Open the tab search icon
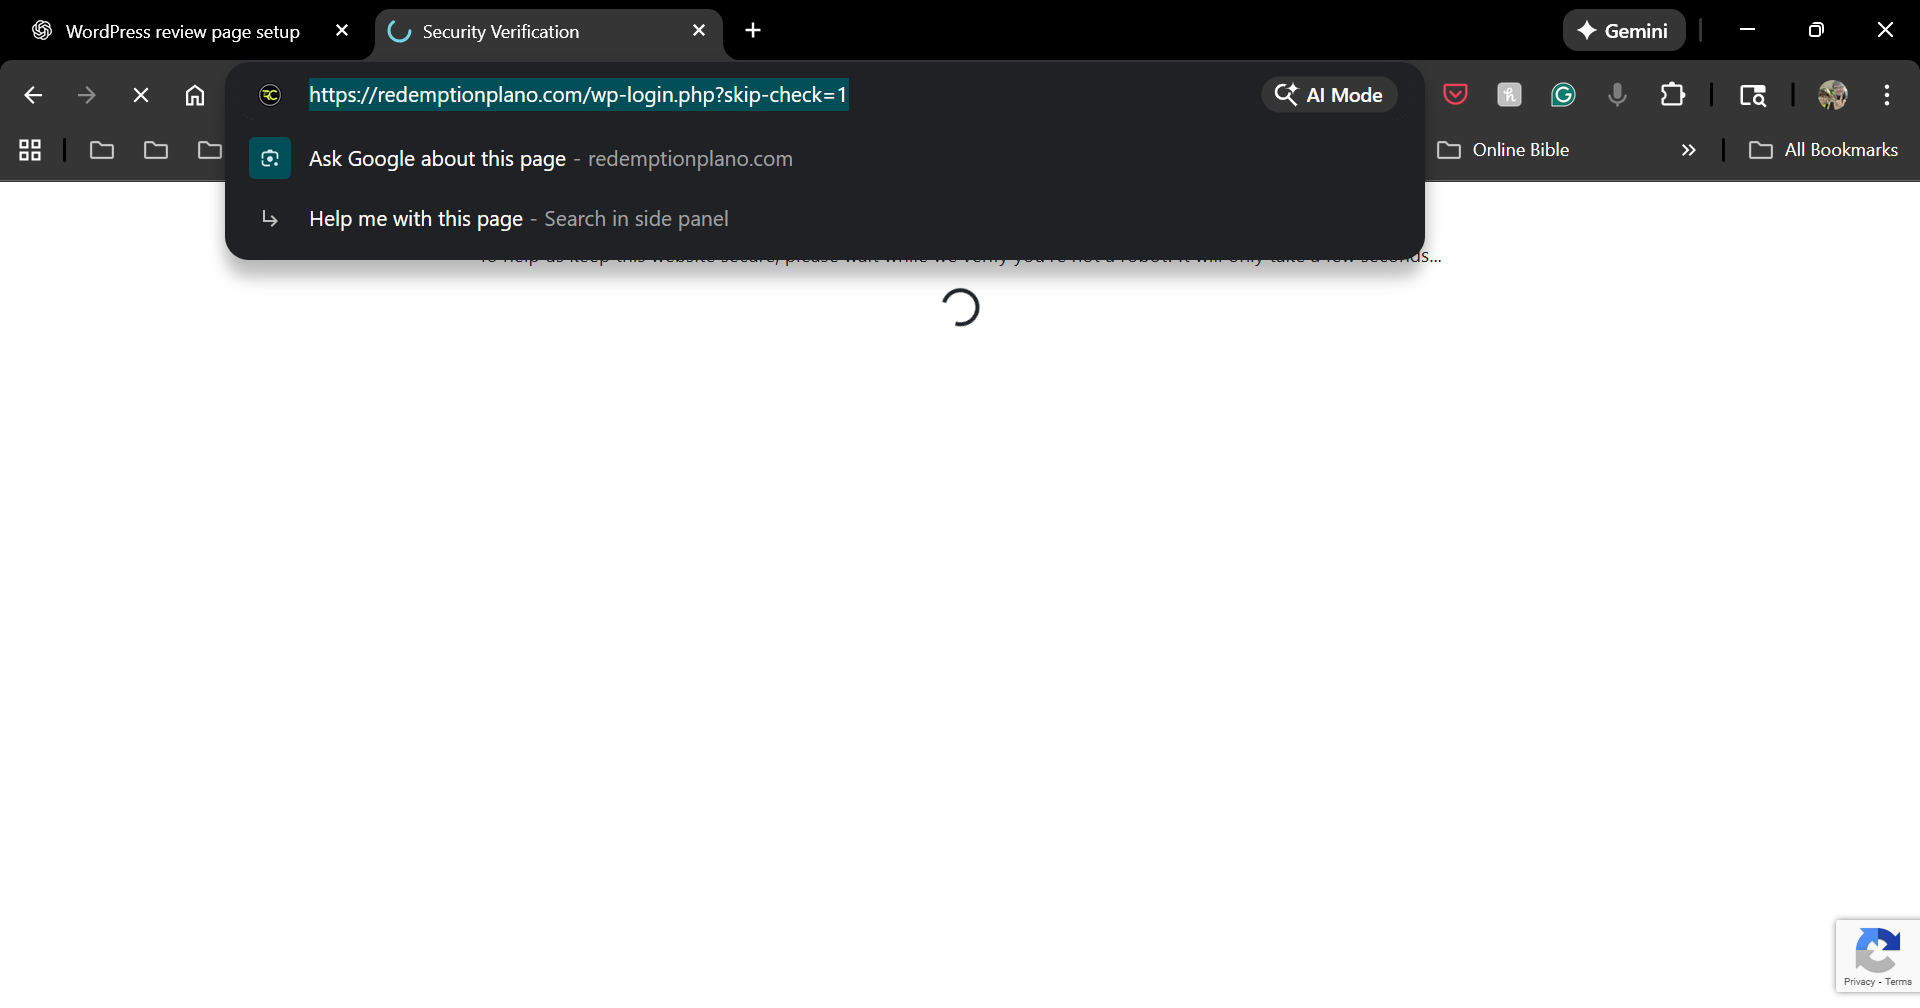 (1753, 95)
